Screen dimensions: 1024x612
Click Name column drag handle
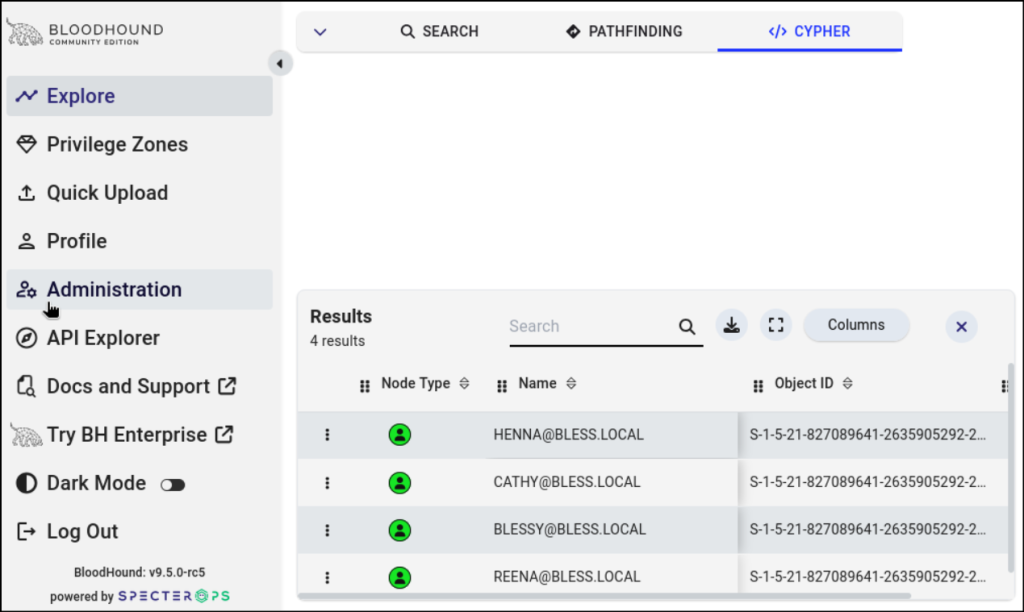coord(502,386)
